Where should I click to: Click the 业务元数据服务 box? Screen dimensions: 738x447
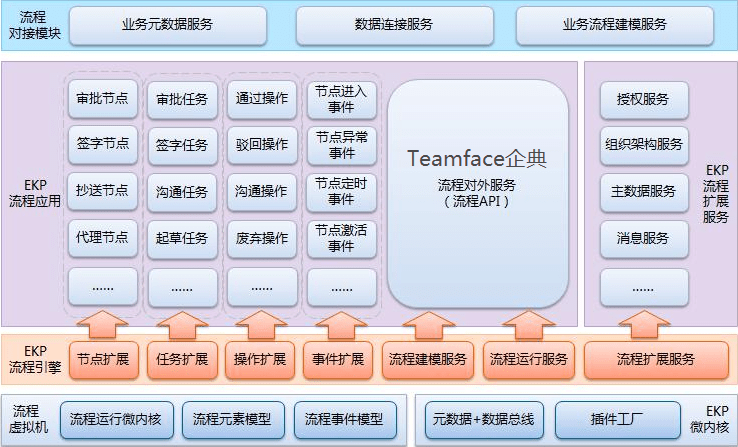tap(167, 25)
